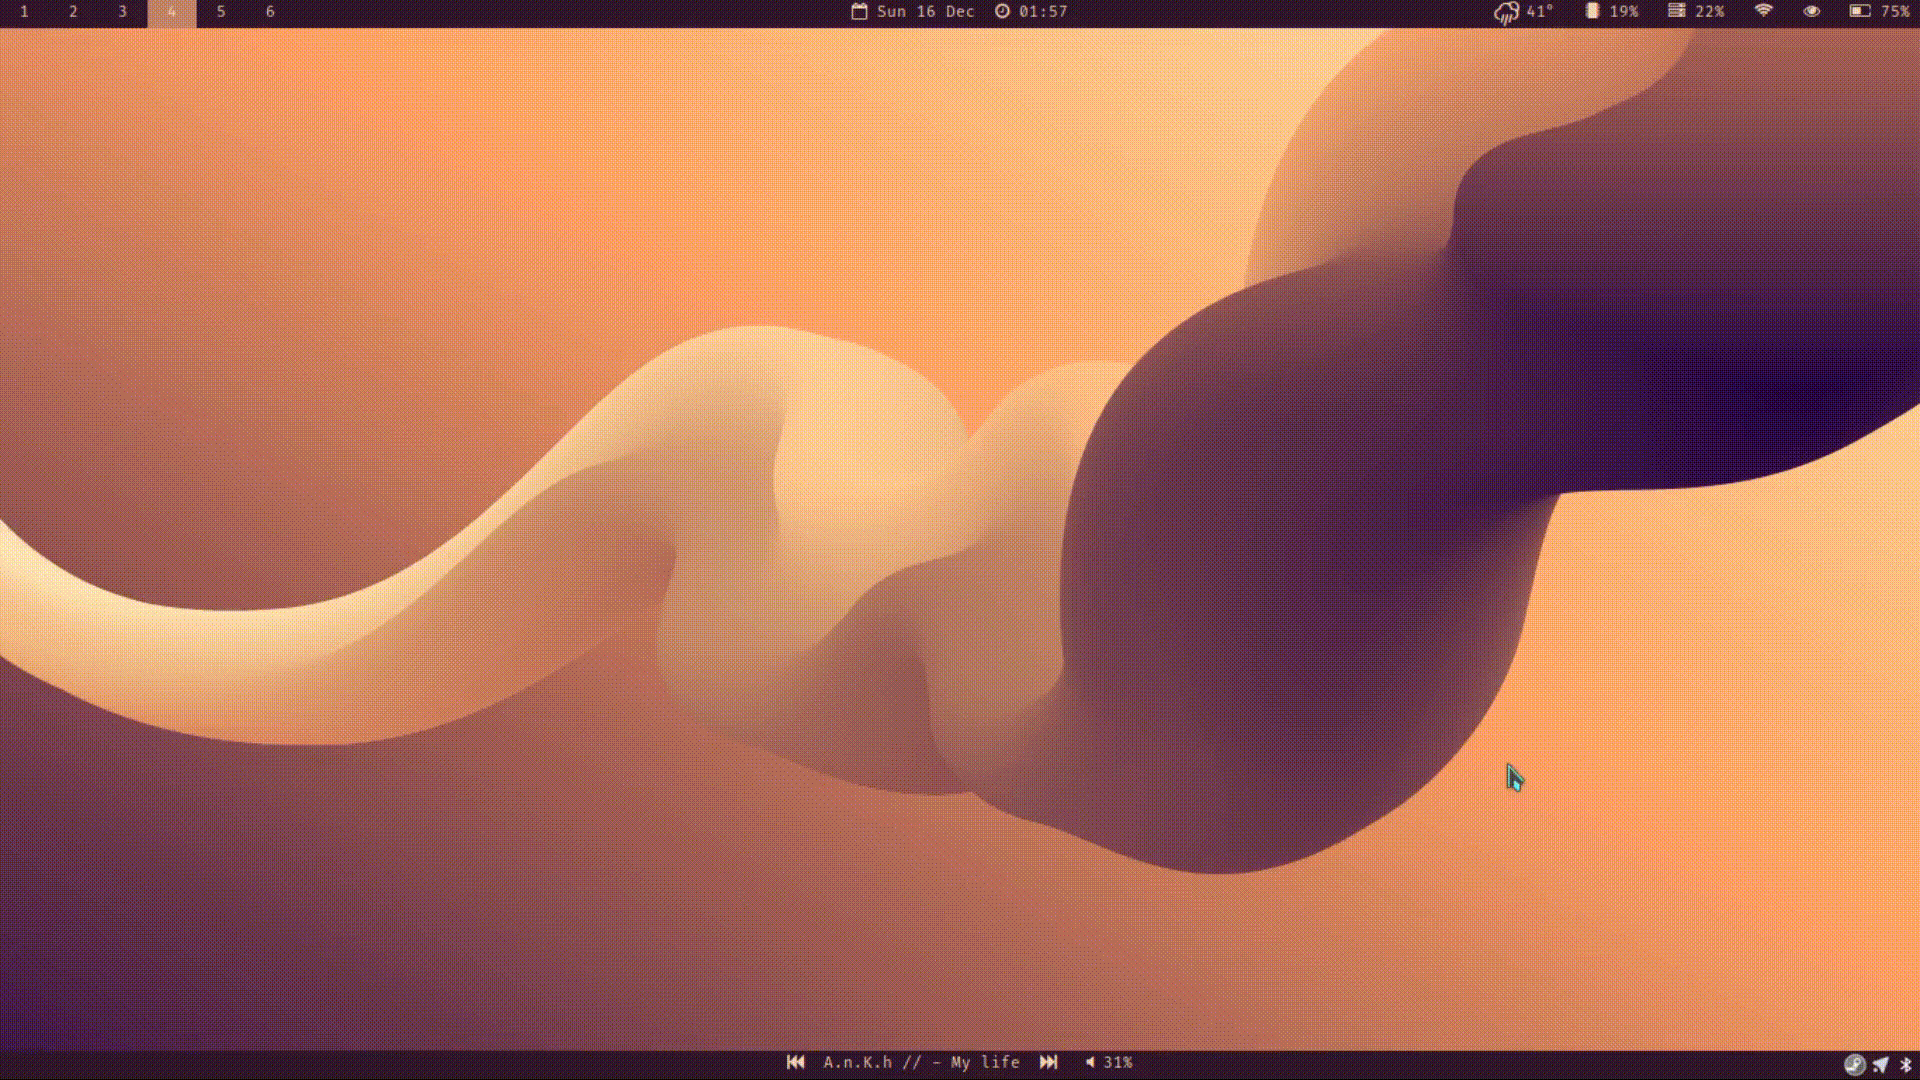Switch to workspace 1
Image resolution: width=1920 pixels, height=1080 pixels.
click(24, 12)
